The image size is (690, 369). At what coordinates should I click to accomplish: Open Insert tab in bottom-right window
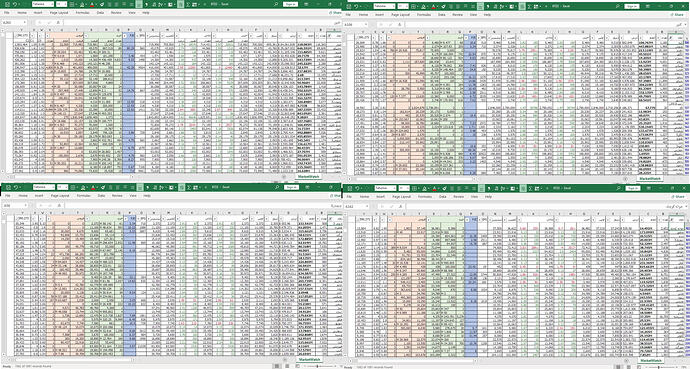(380, 197)
